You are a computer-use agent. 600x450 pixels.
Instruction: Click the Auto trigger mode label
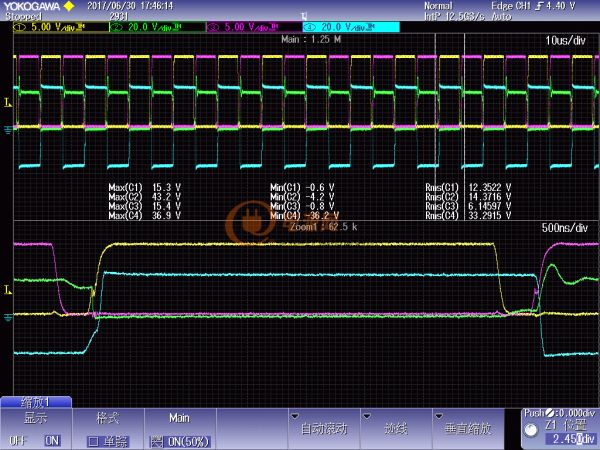pyautogui.click(x=501, y=16)
